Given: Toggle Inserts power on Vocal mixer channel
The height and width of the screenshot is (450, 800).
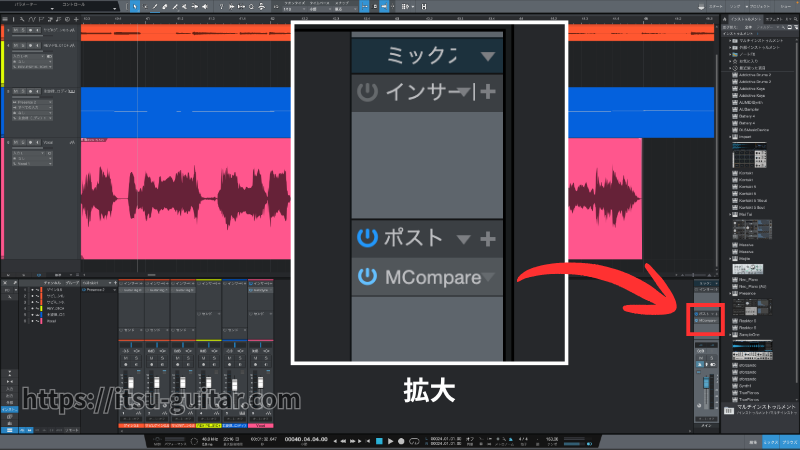Looking at the screenshot, I should coord(251,283).
